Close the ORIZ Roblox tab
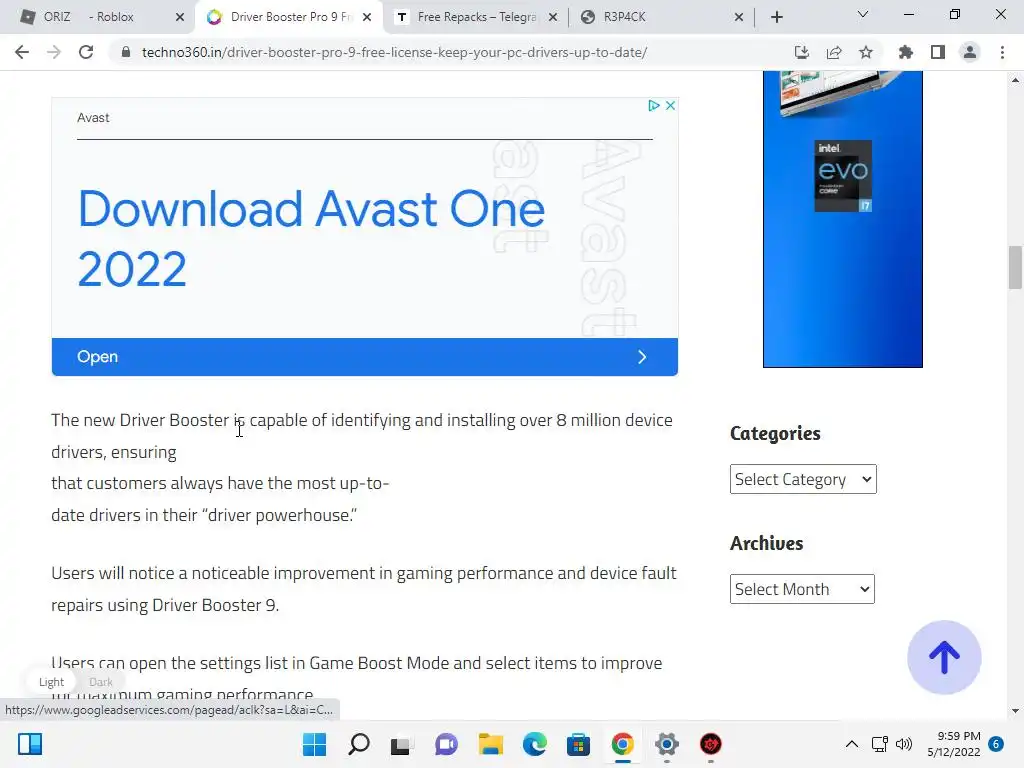1024x768 pixels. pyautogui.click(x=180, y=17)
